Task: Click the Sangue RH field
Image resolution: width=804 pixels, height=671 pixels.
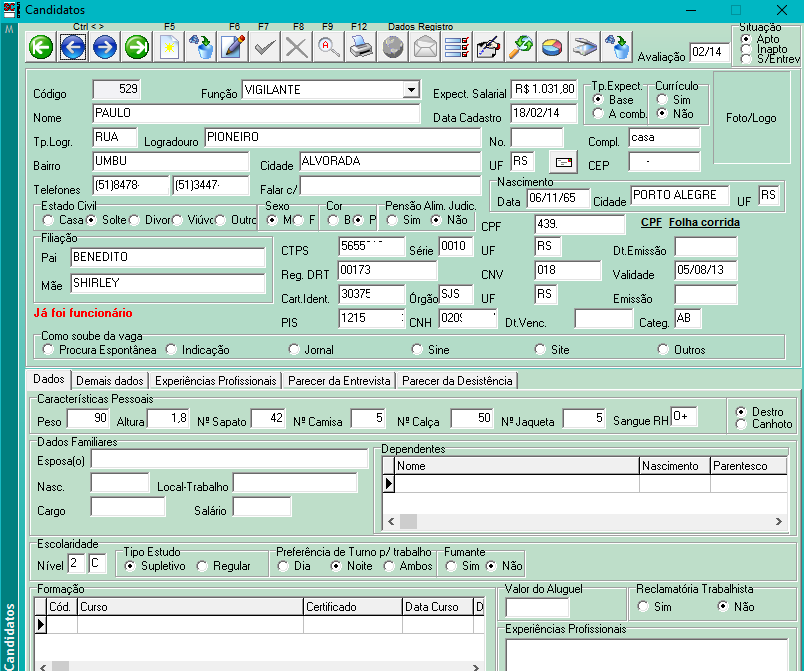Action: tap(684, 417)
